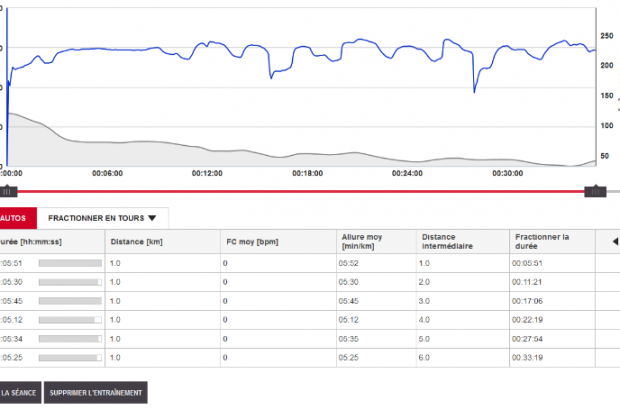Click the 00:30:00 mark on the time axis

point(508,172)
